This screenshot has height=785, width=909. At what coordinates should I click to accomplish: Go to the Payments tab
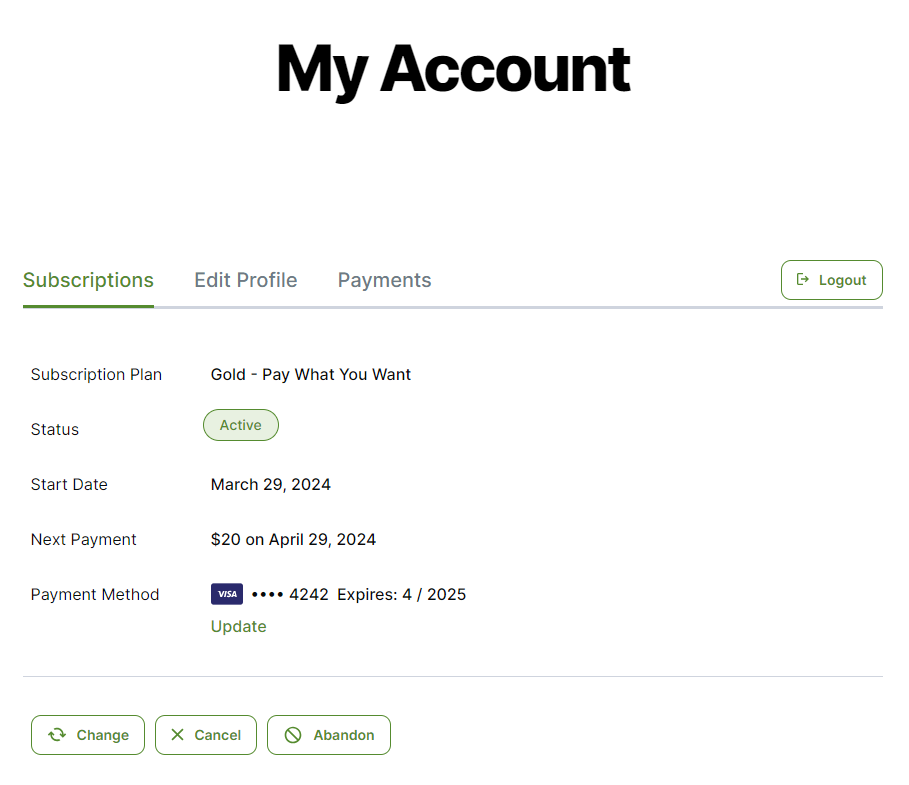point(384,280)
